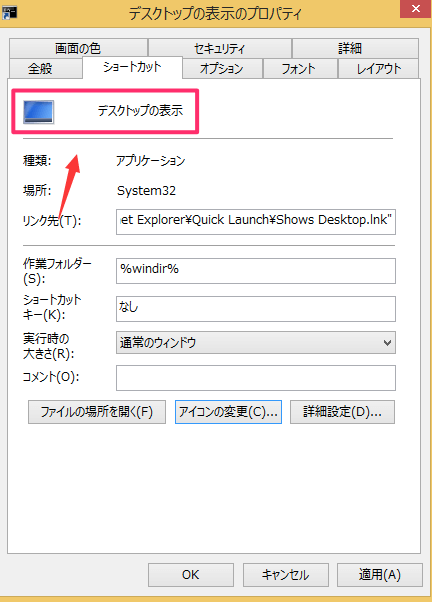Click the 種類 label
Screen dimensions: 432x602
[37, 160]
